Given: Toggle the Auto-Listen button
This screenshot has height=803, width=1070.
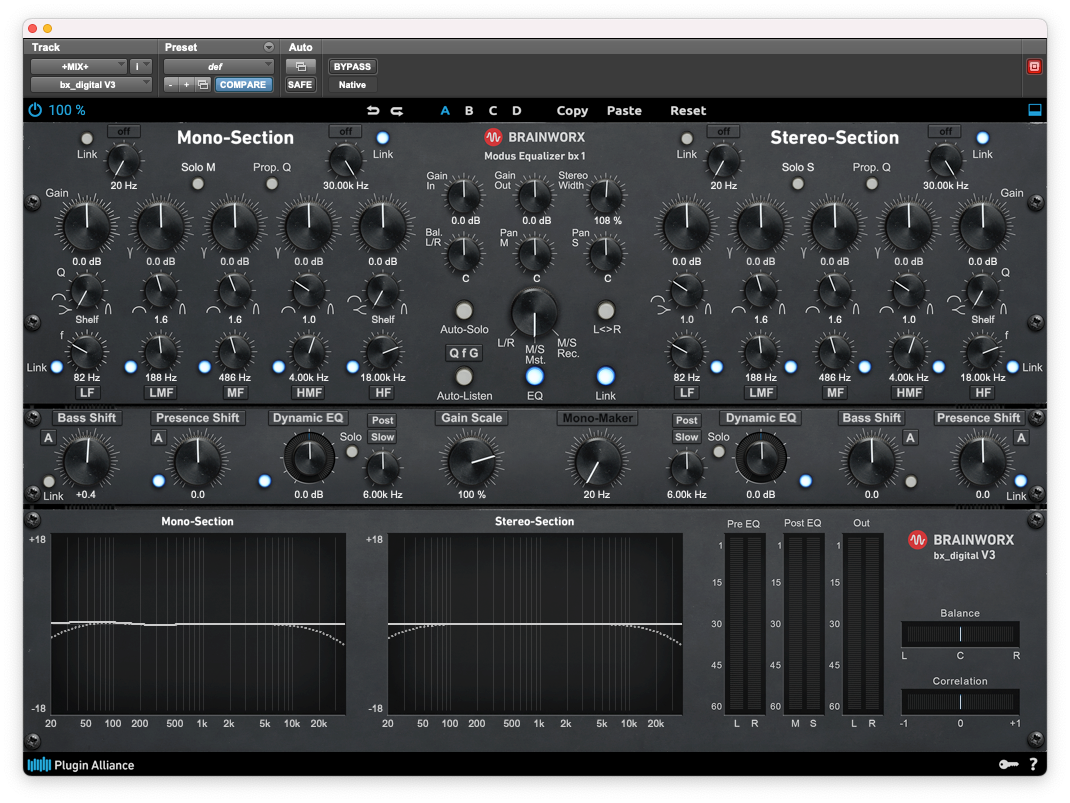Looking at the screenshot, I should click(464, 377).
